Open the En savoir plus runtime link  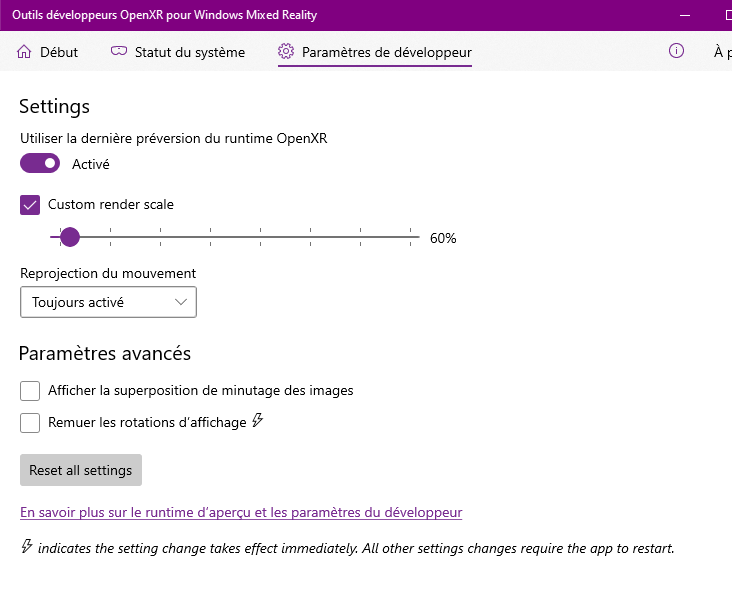click(241, 512)
